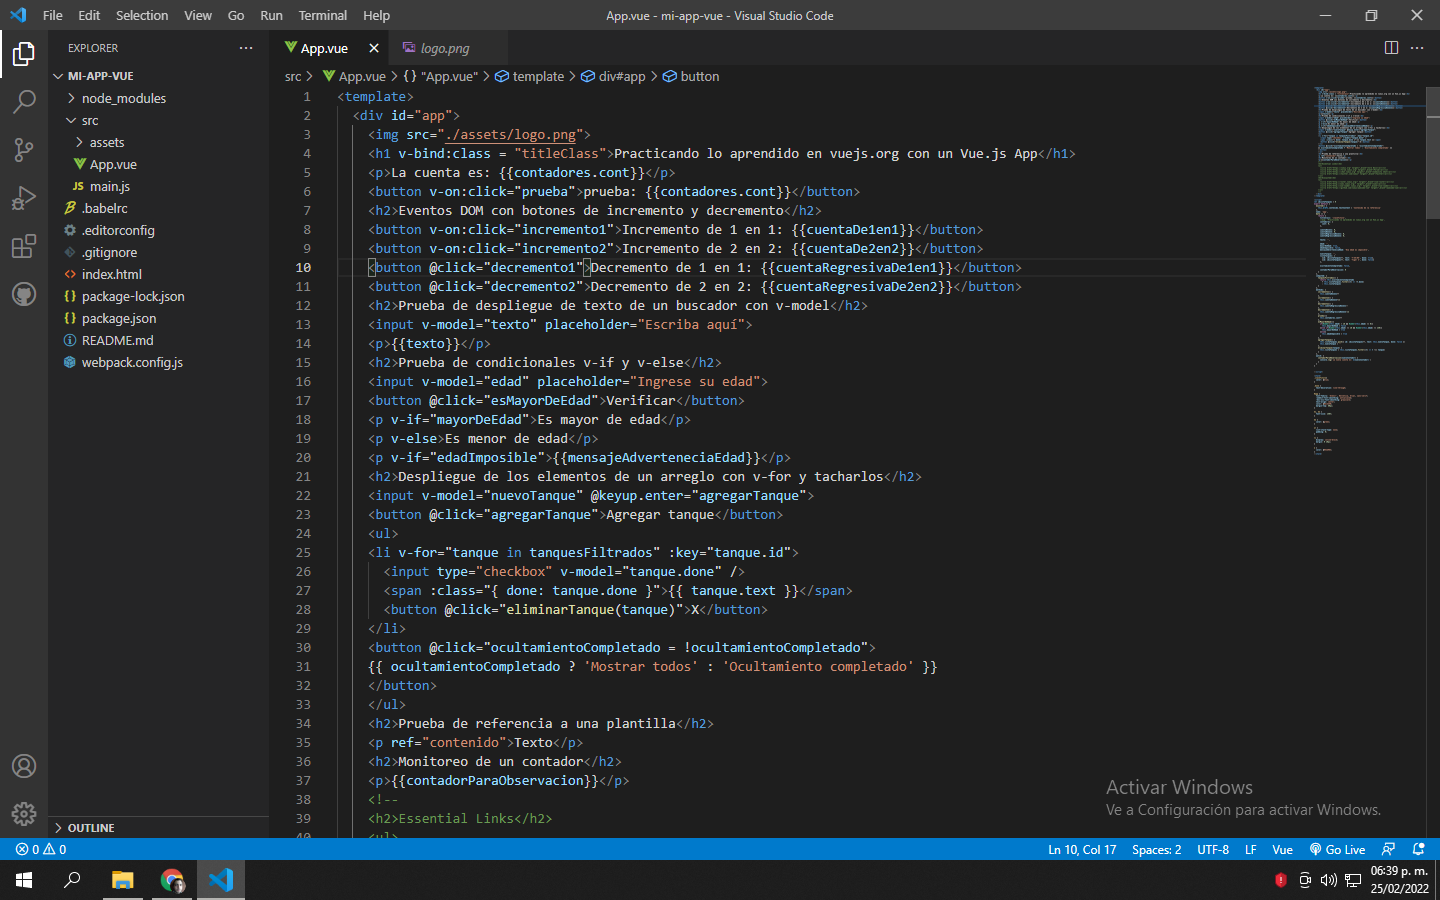The image size is (1440, 900).
Task: Open editor more actions ellipsis
Action: point(1417,48)
